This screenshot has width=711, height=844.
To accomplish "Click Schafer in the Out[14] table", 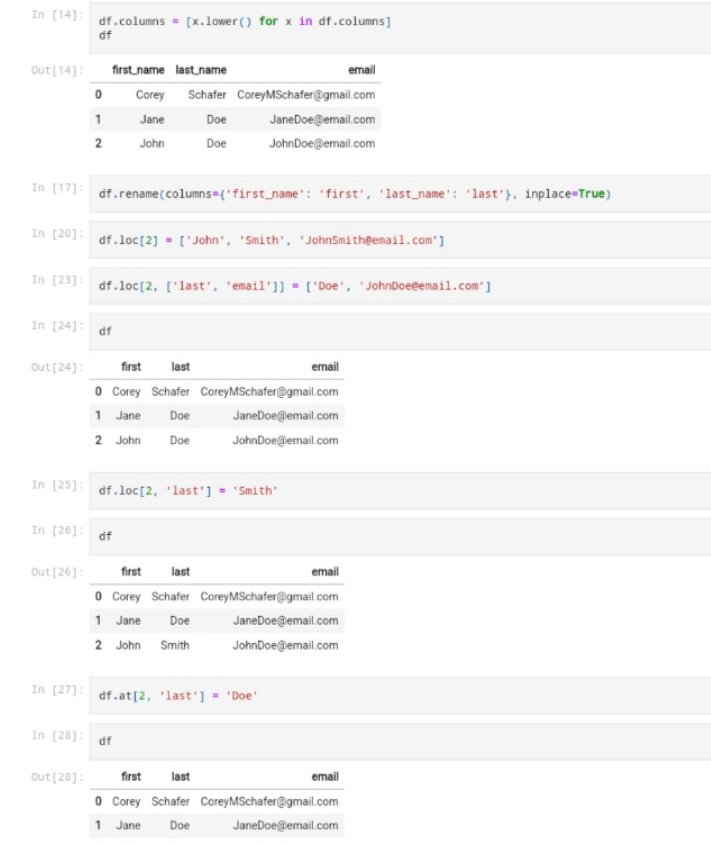I will click(207, 95).
